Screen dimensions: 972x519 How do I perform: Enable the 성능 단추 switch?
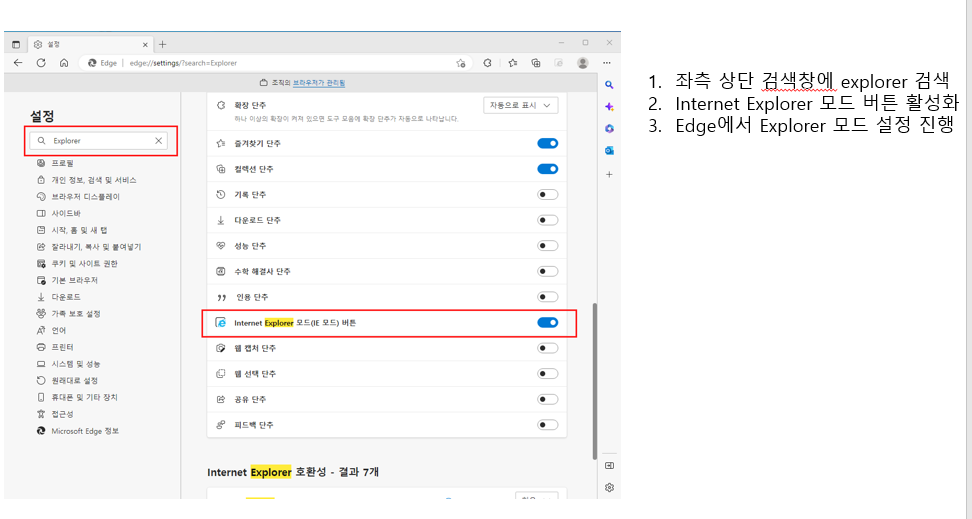pyautogui.click(x=547, y=246)
